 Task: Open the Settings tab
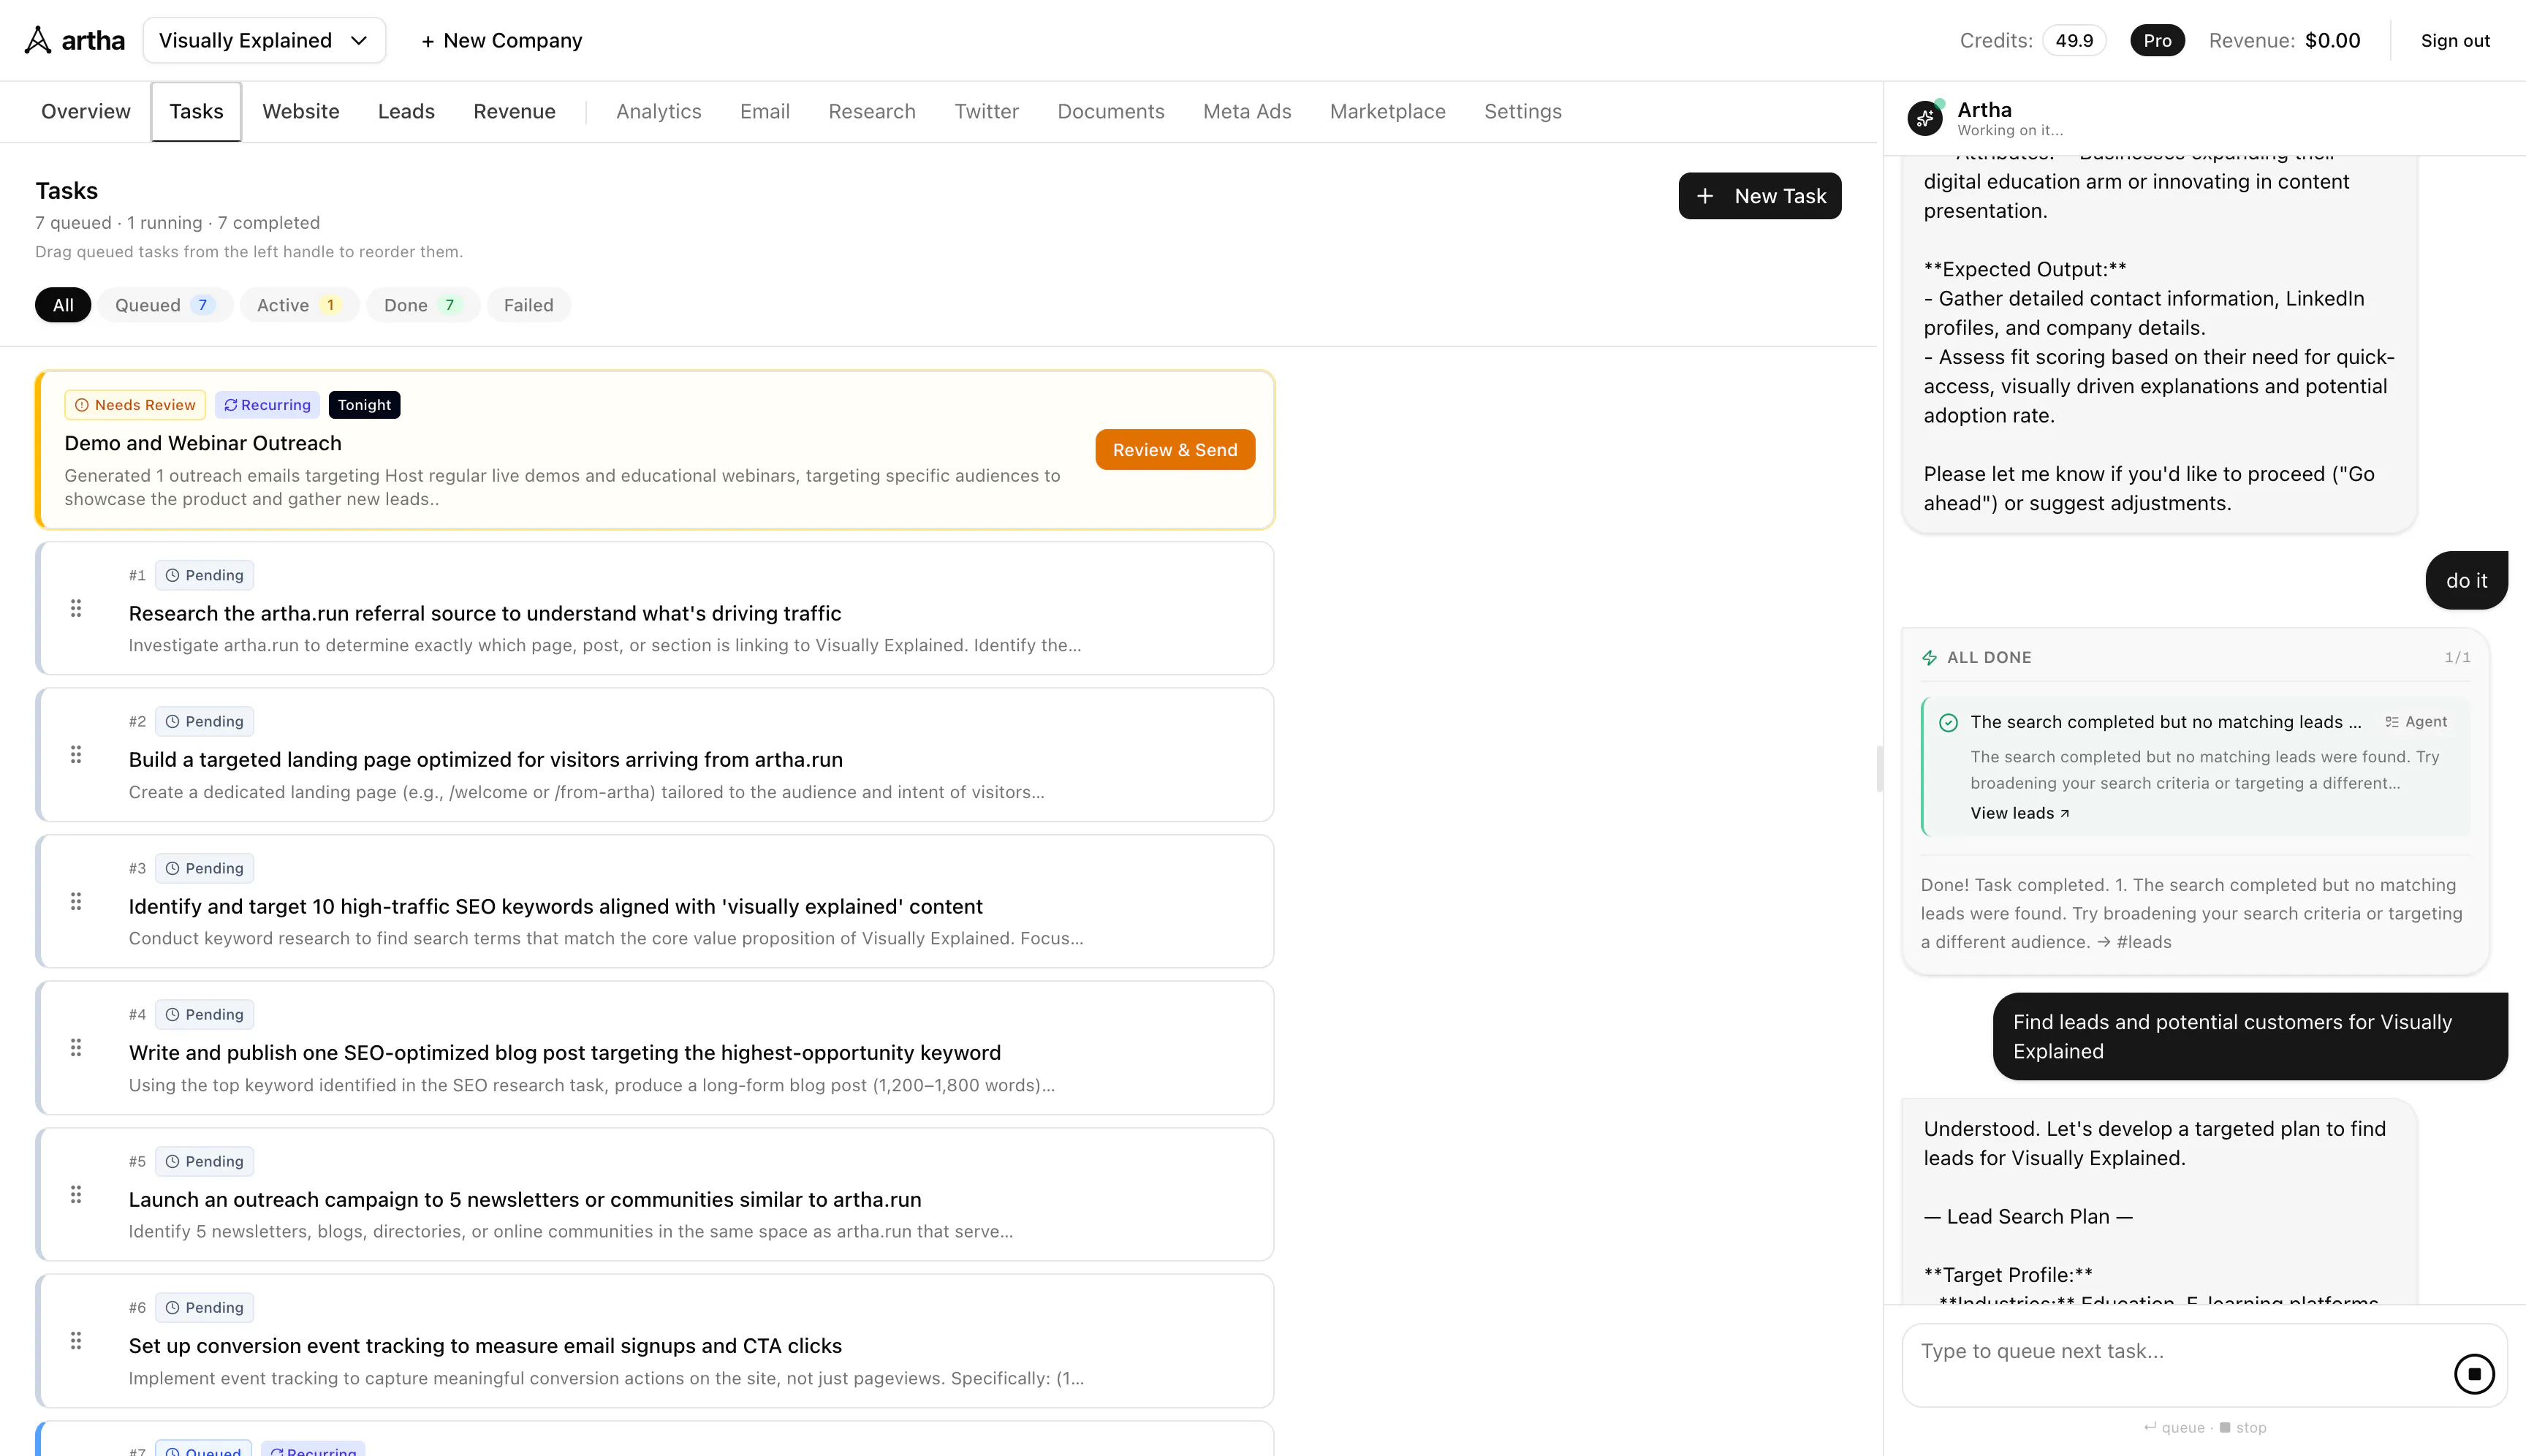point(1522,111)
